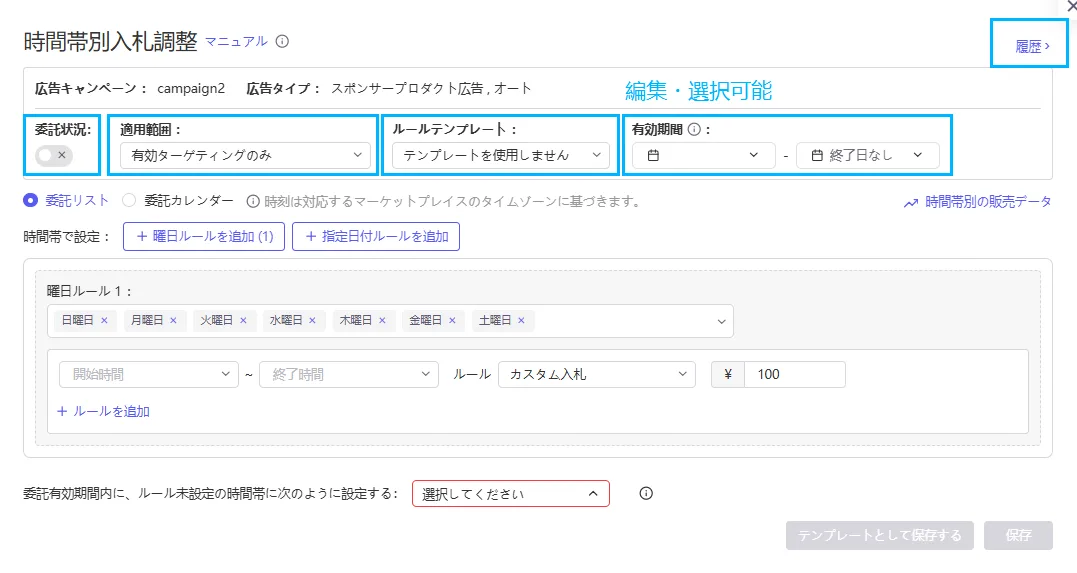Select the 委託リスト radio button
The image size is (1077, 573).
coord(30,201)
